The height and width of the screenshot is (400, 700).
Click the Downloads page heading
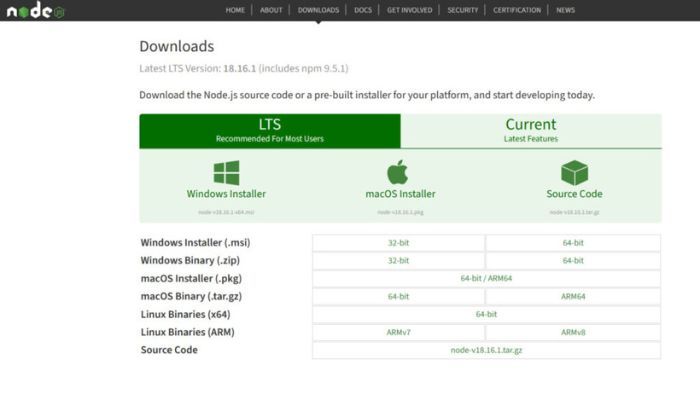click(177, 46)
